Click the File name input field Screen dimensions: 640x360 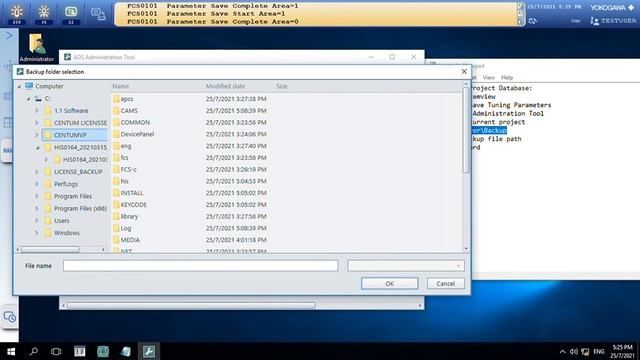tap(200, 266)
